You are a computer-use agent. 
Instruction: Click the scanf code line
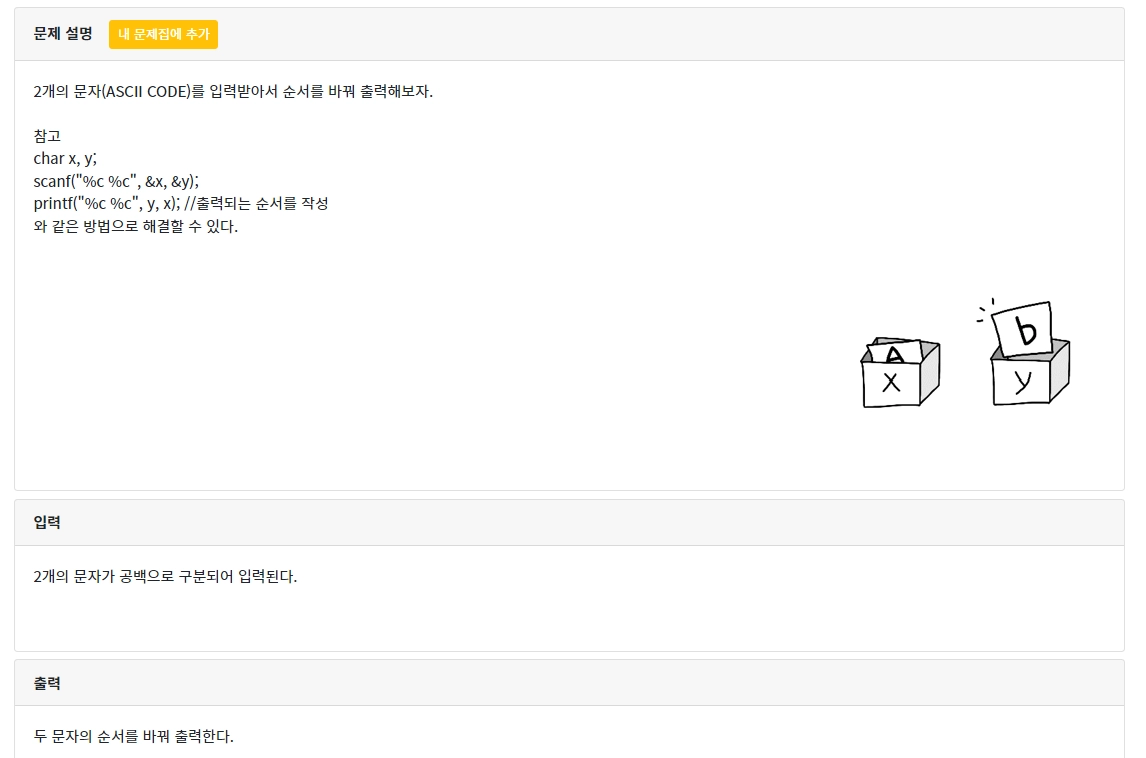click(x=116, y=181)
